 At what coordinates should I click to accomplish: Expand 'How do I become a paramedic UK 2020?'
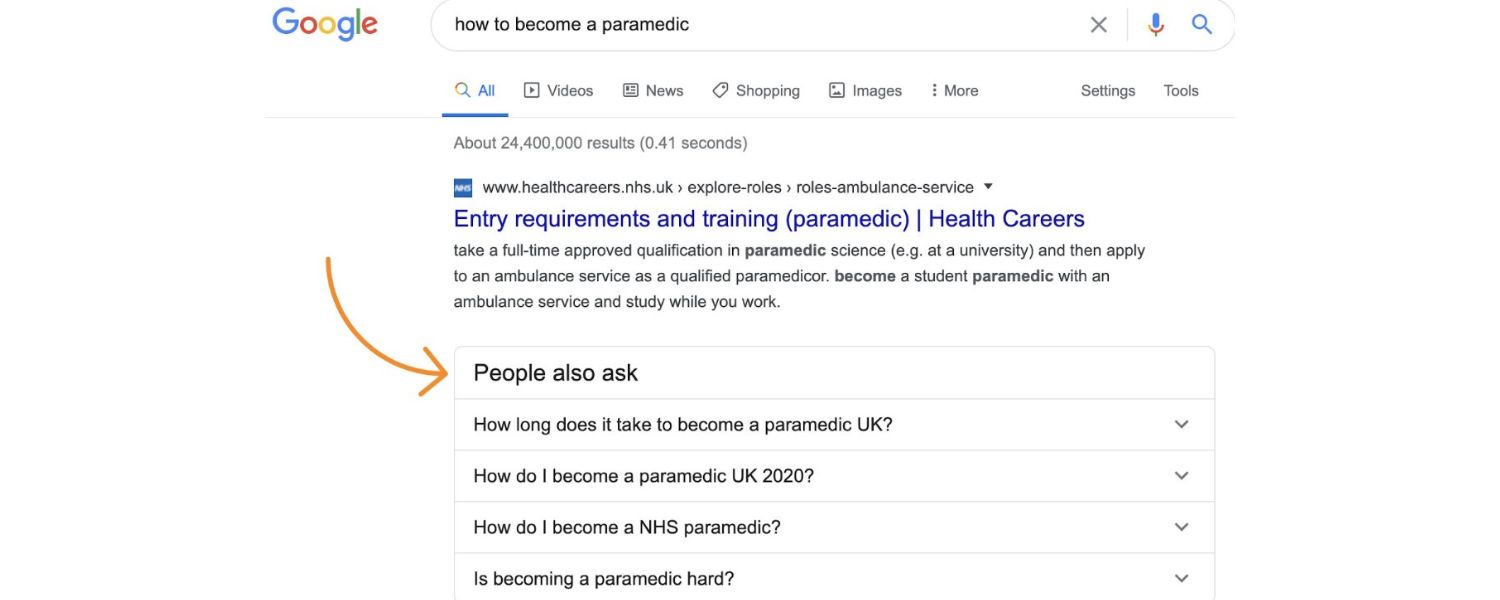[1180, 476]
